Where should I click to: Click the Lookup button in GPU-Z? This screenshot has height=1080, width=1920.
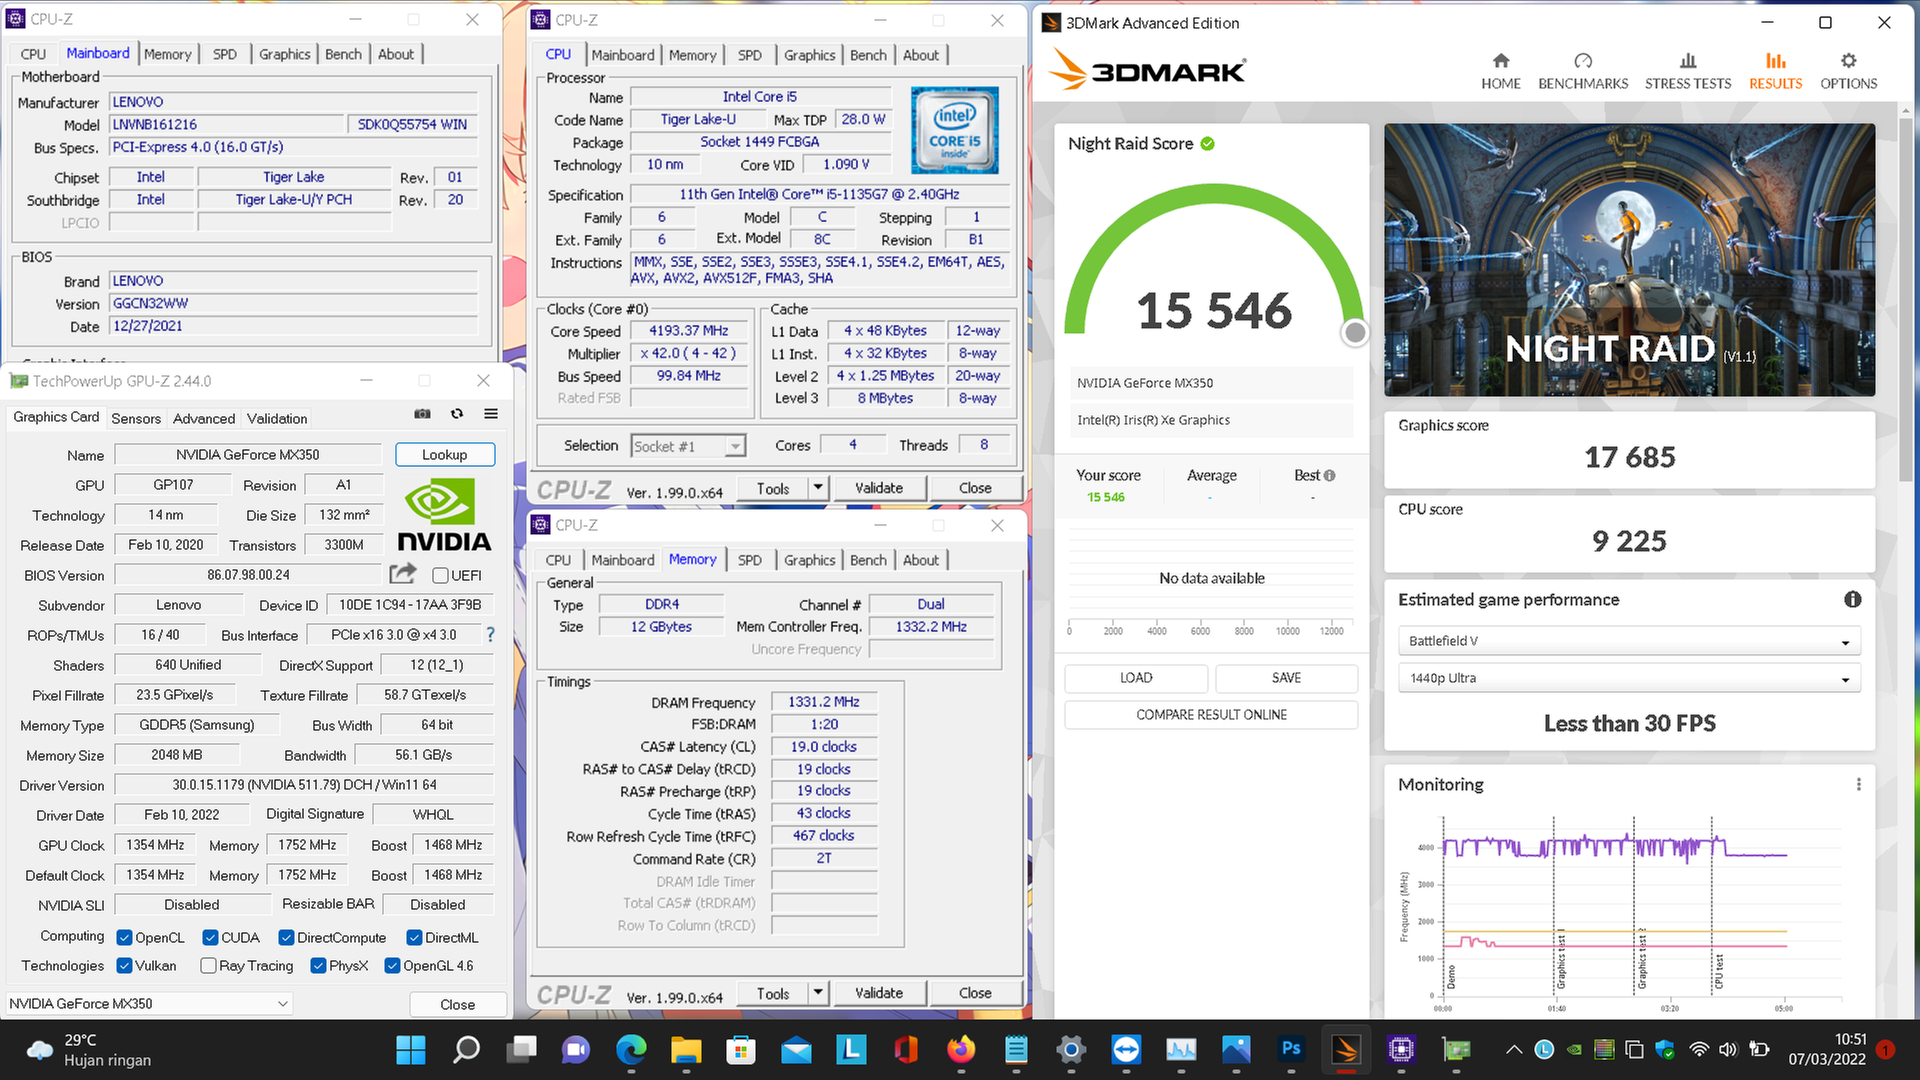click(x=444, y=455)
